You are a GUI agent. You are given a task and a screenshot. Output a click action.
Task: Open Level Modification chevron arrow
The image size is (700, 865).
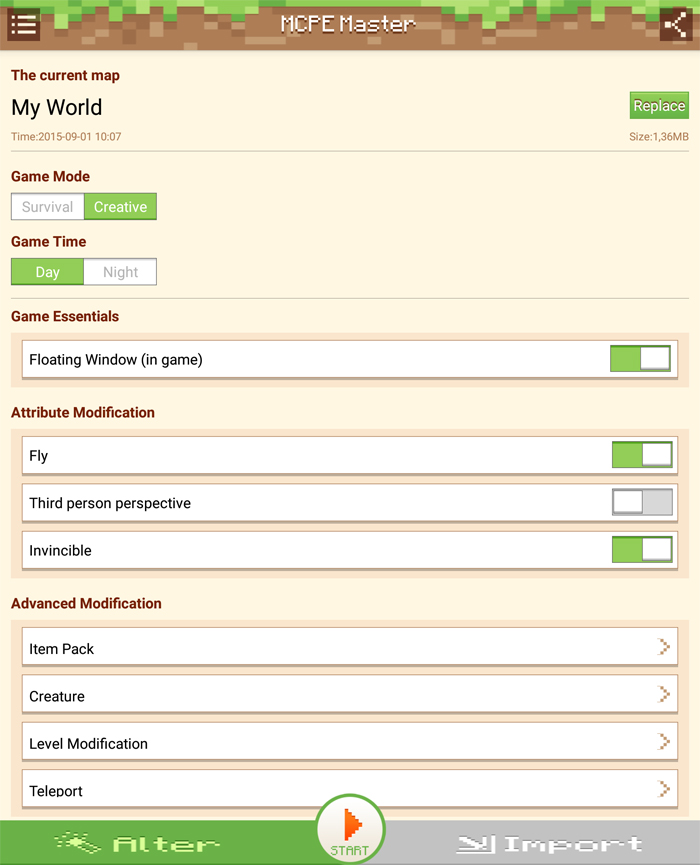click(664, 741)
